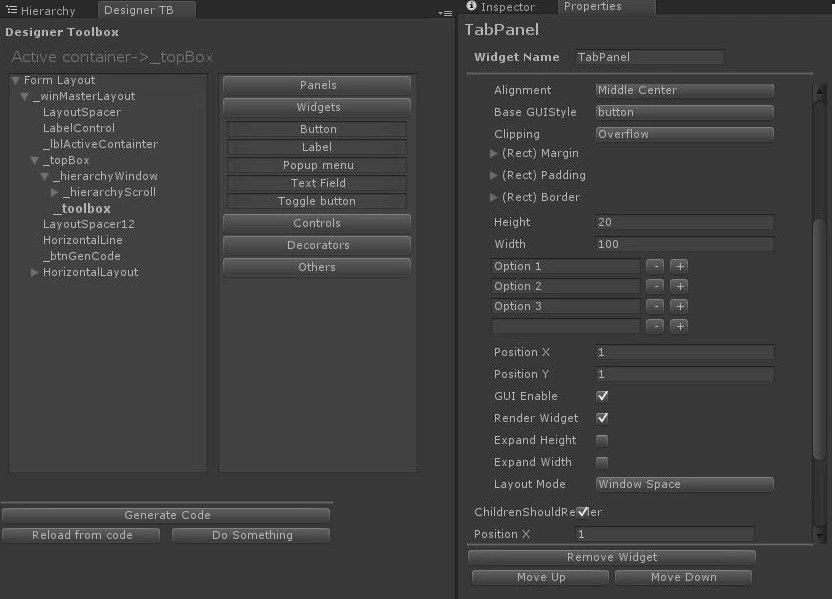This screenshot has width=835, height=599.
Task: Select LabelControl in the layout tree
Action: [x=78, y=128]
